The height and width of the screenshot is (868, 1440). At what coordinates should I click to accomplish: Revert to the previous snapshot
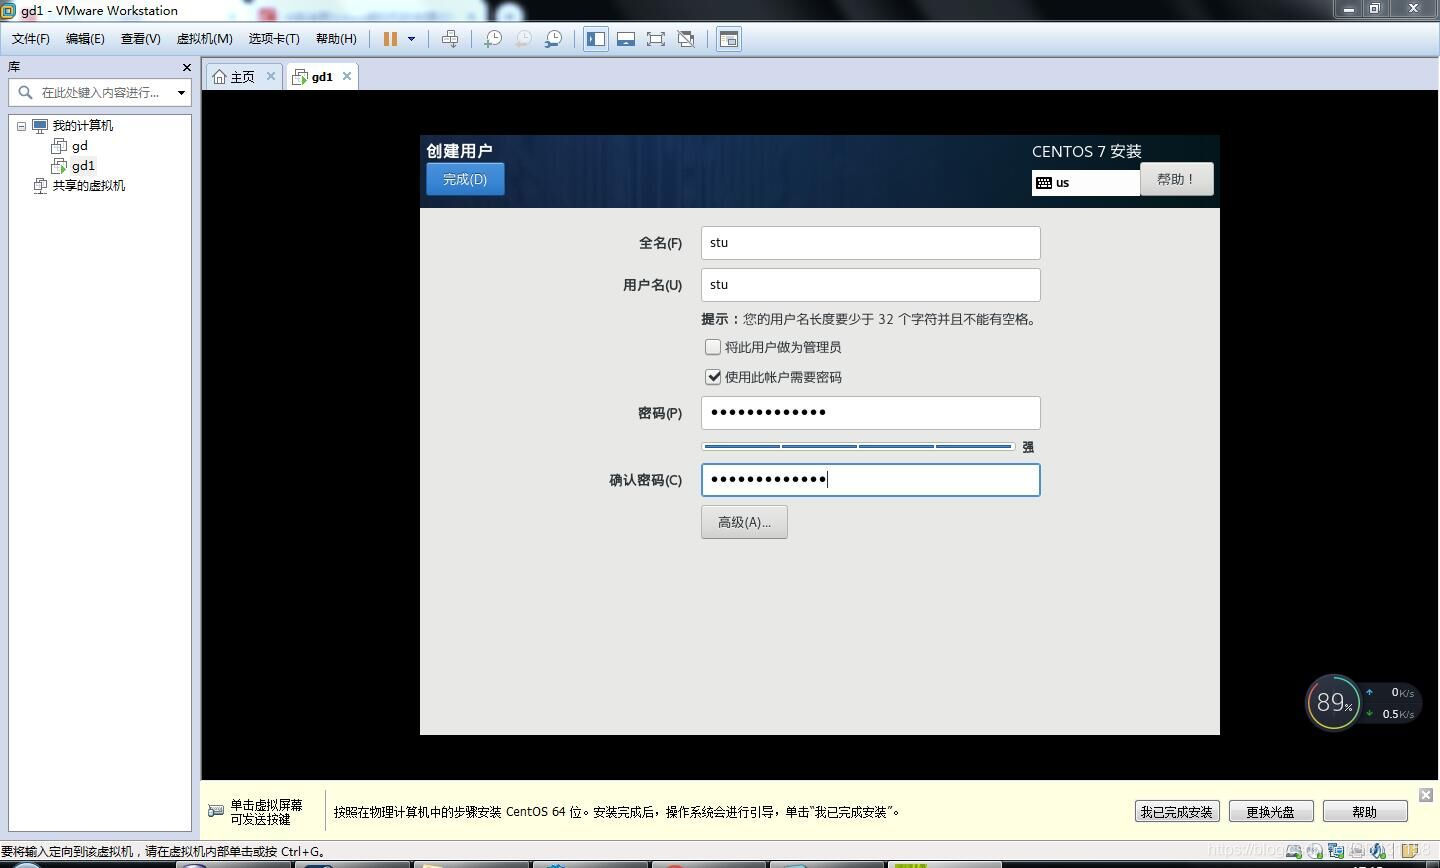pyautogui.click(x=523, y=39)
